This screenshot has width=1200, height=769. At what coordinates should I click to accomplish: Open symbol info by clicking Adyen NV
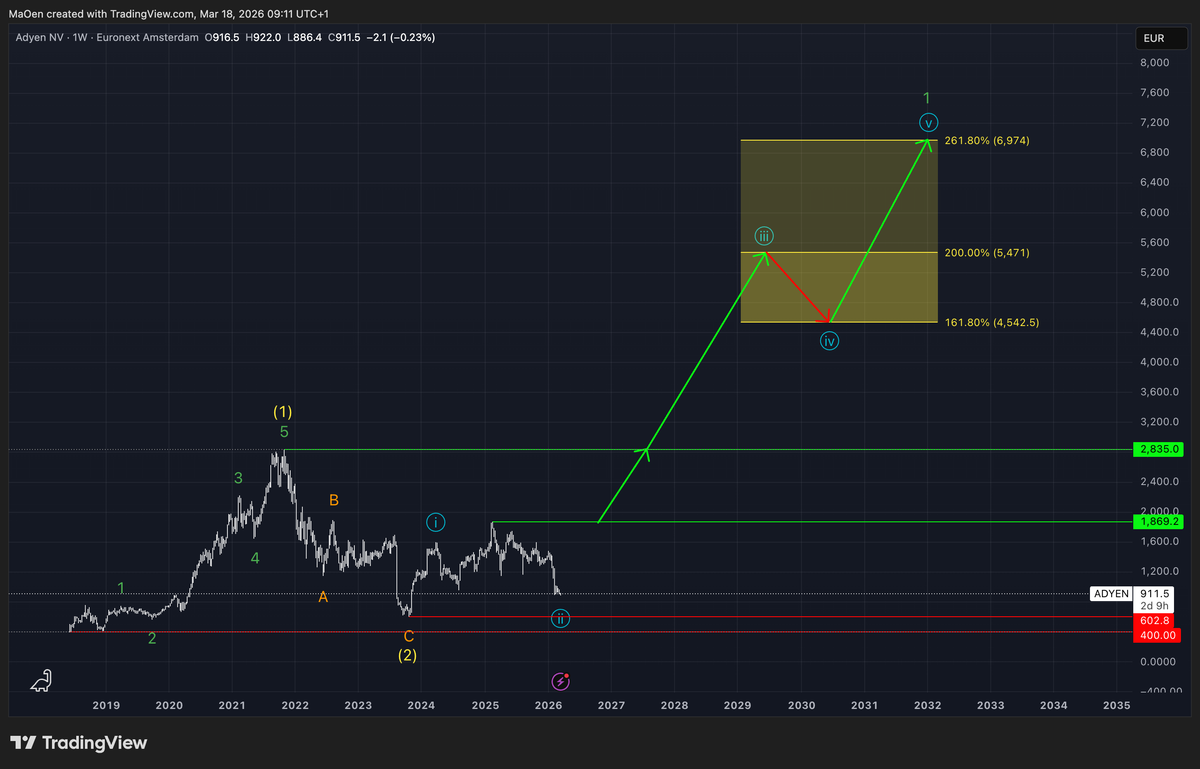tap(41, 37)
